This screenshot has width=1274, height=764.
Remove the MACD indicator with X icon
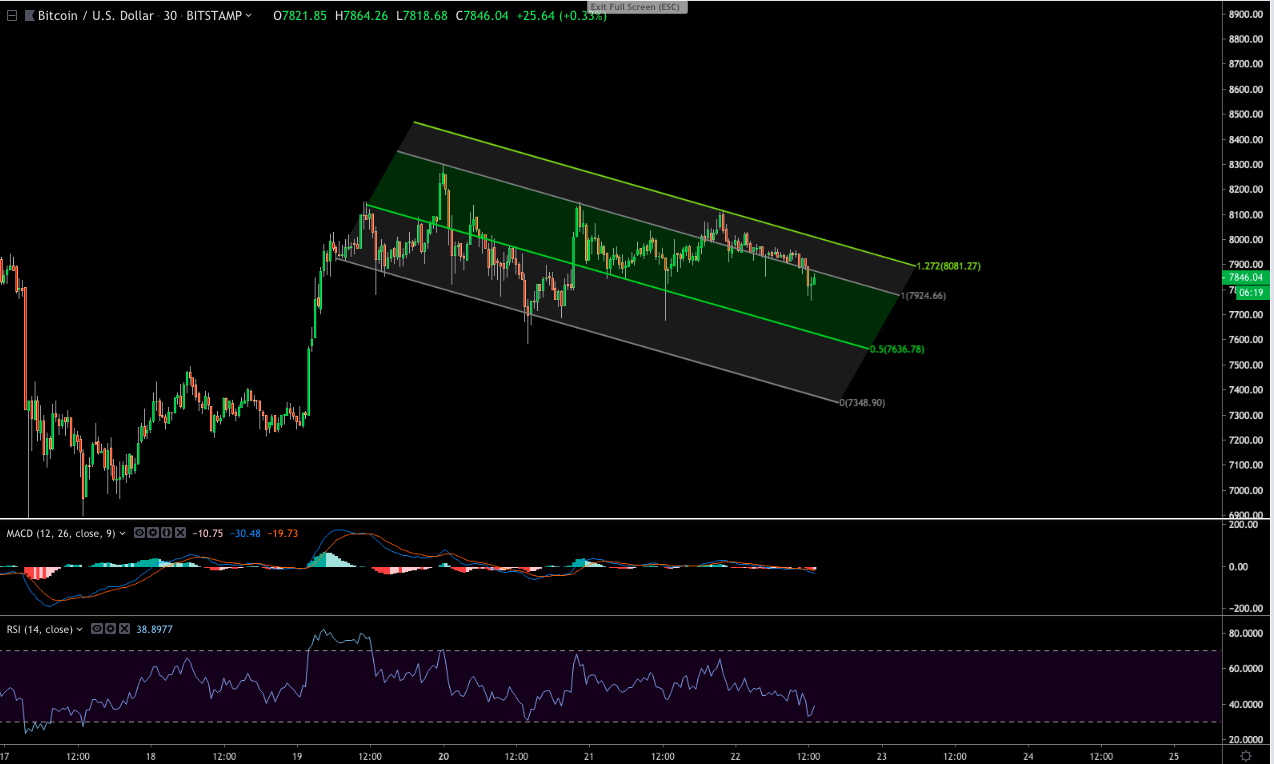pyautogui.click(x=179, y=533)
